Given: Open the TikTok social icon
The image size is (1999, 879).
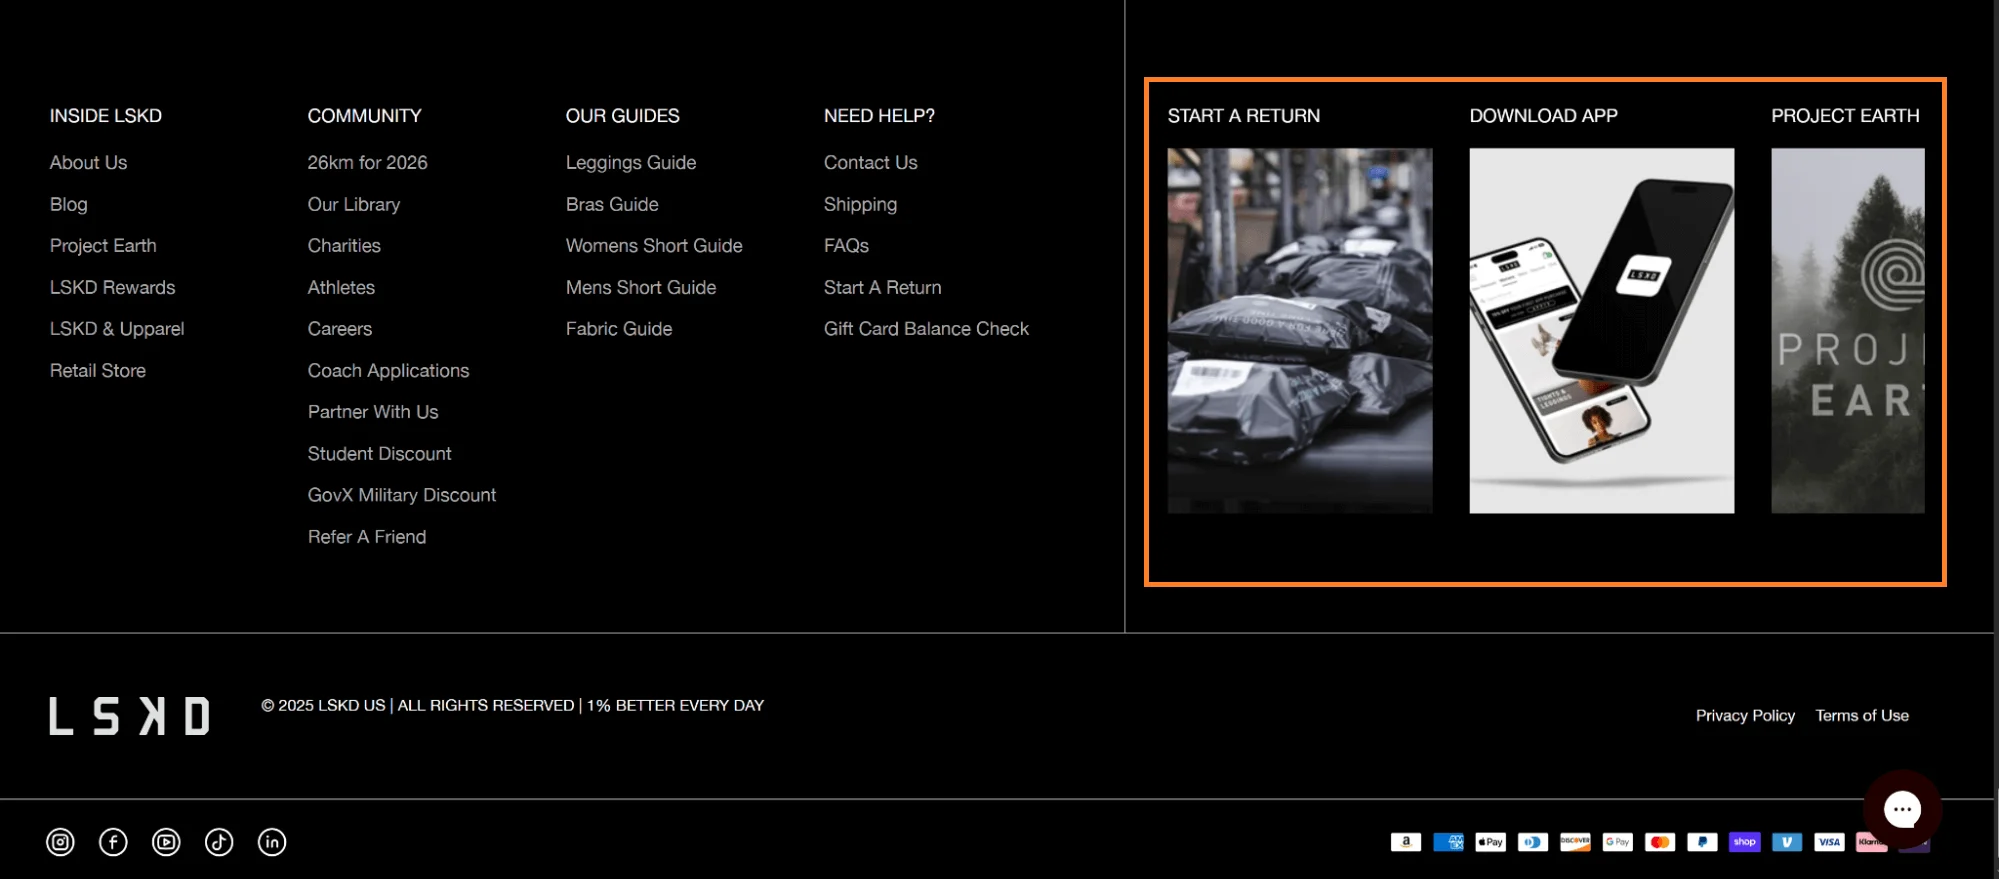Looking at the screenshot, I should click(x=219, y=842).
